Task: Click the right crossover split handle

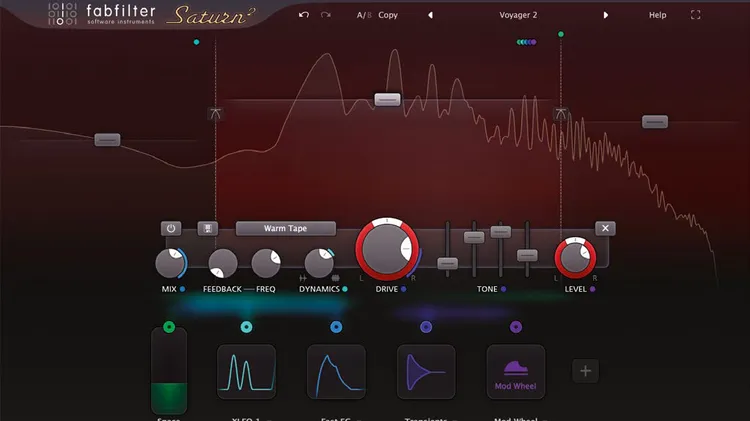Action: pos(561,114)
